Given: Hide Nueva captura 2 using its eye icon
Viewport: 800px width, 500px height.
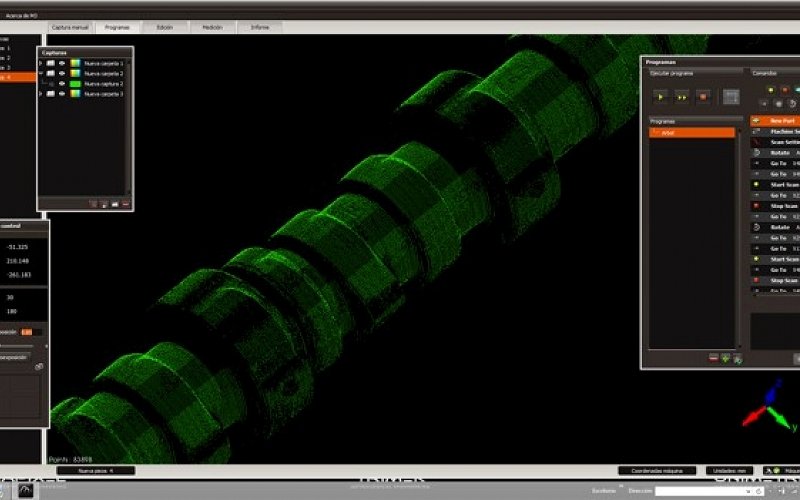Looking at the screenshot, I should pyautogui.click(x=62, y=84).
